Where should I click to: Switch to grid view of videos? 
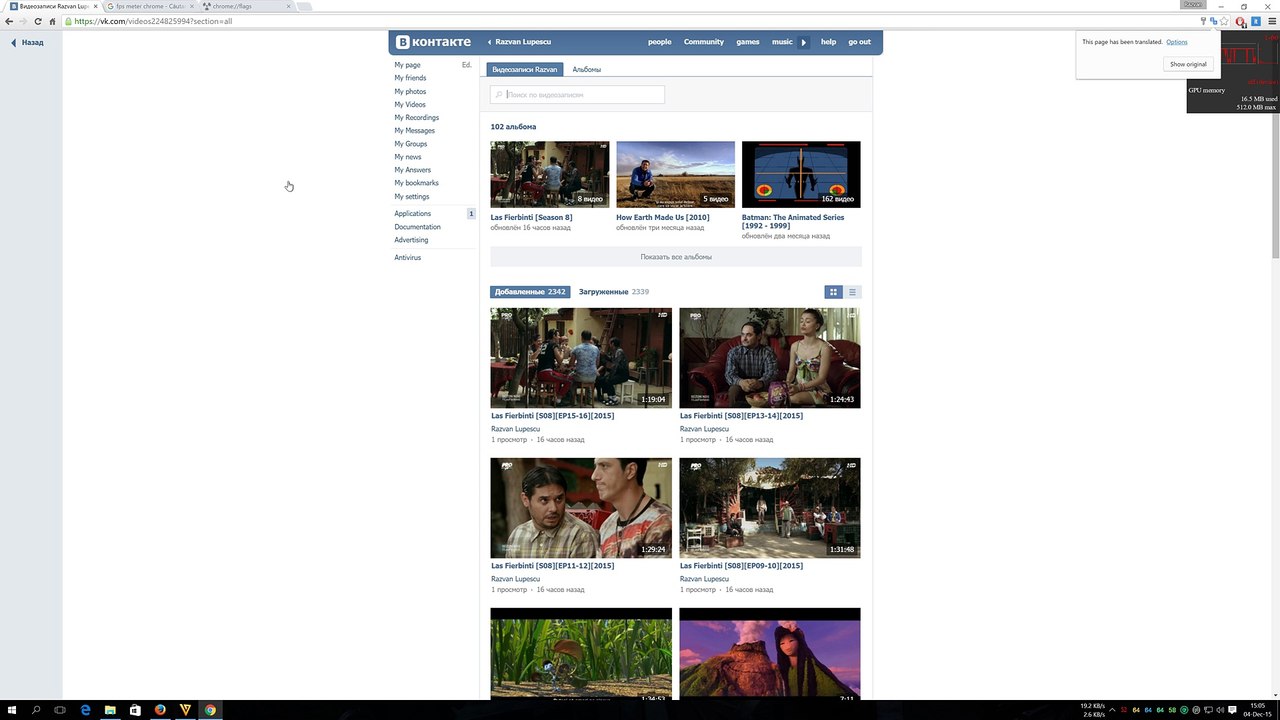pos(833,292)
